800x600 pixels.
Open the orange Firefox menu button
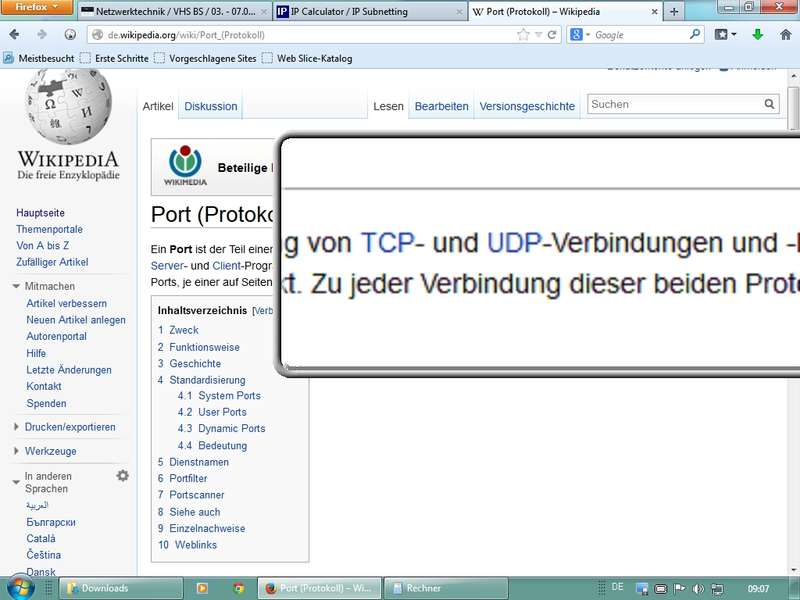pos(36,7)
